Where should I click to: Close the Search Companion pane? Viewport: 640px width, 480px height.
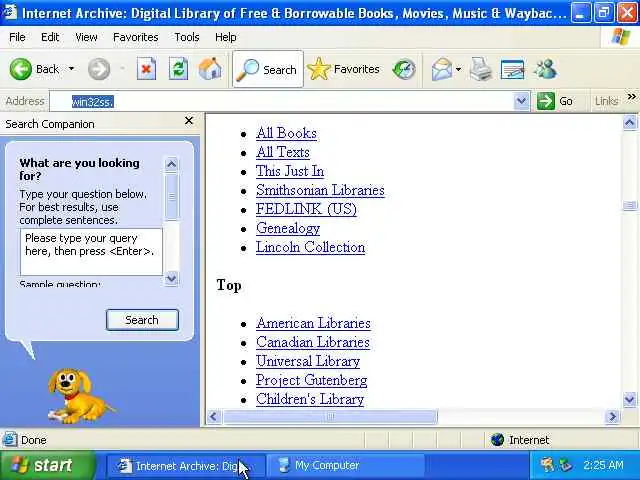(x=189, y=120)
